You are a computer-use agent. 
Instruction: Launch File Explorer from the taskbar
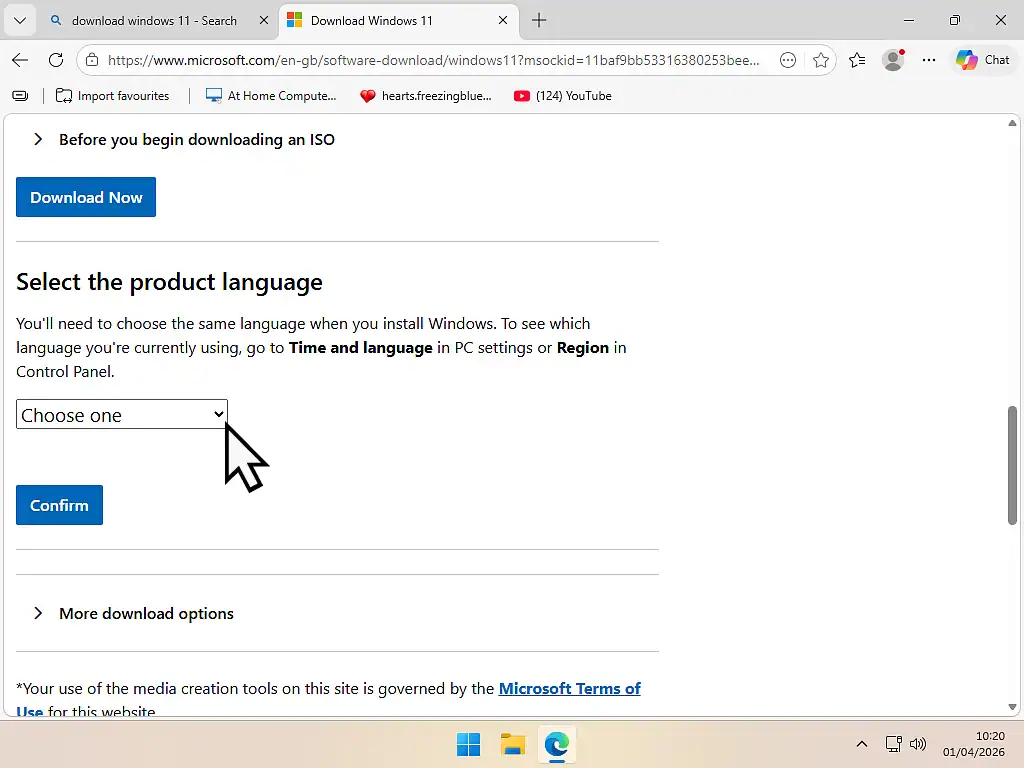[512, 744]
